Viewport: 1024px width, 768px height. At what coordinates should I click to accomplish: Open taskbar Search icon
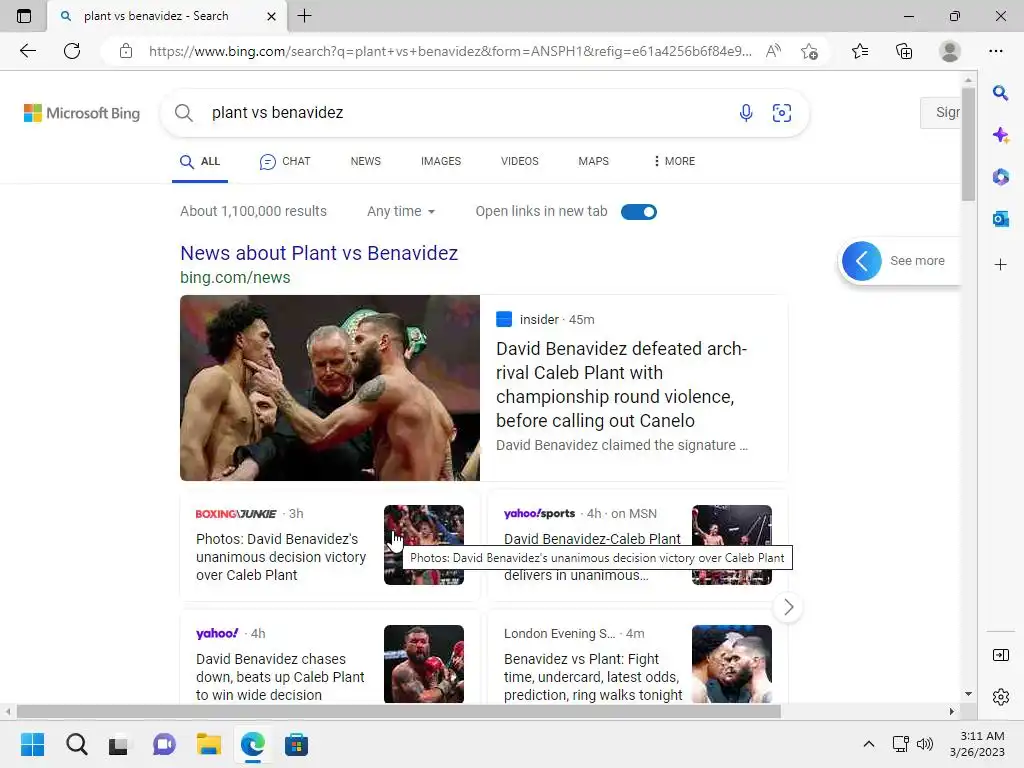[76, 744]
